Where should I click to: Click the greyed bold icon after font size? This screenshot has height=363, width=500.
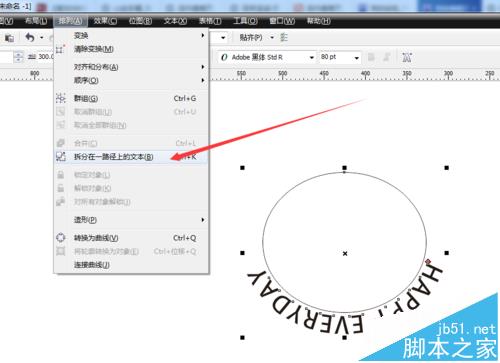click(x=371, y=57)
